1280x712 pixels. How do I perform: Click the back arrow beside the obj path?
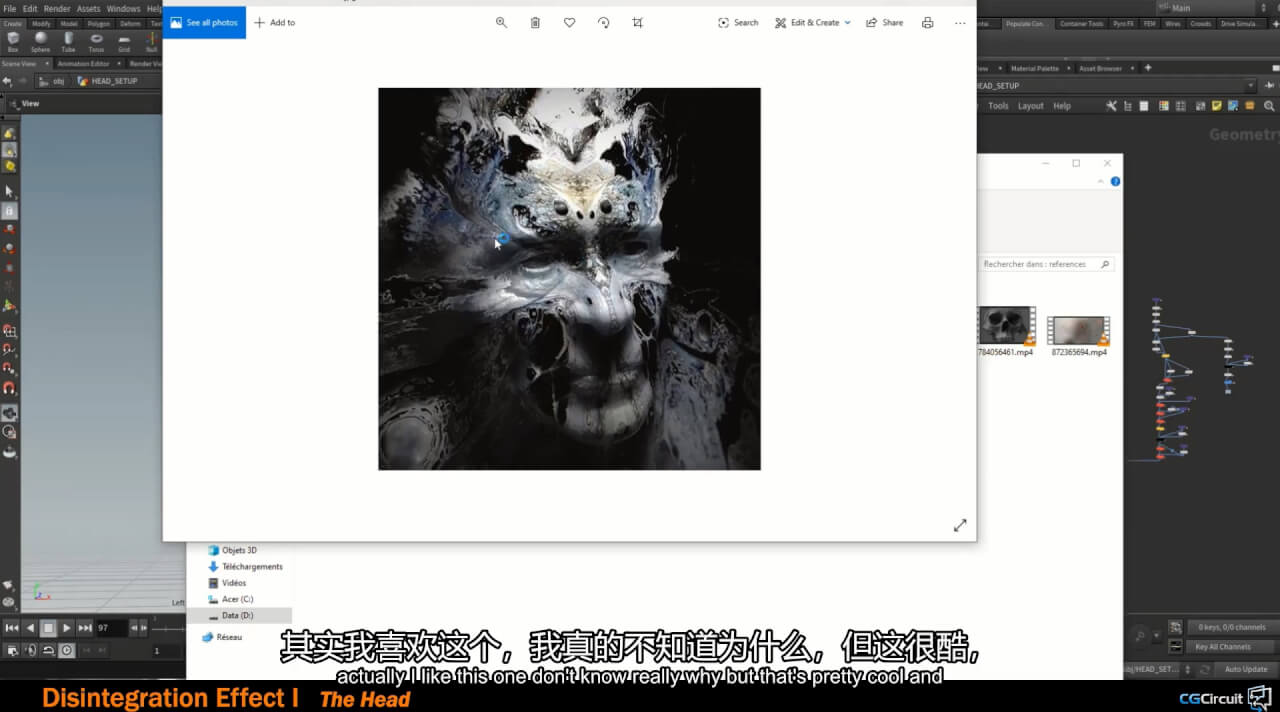(7, 81)
